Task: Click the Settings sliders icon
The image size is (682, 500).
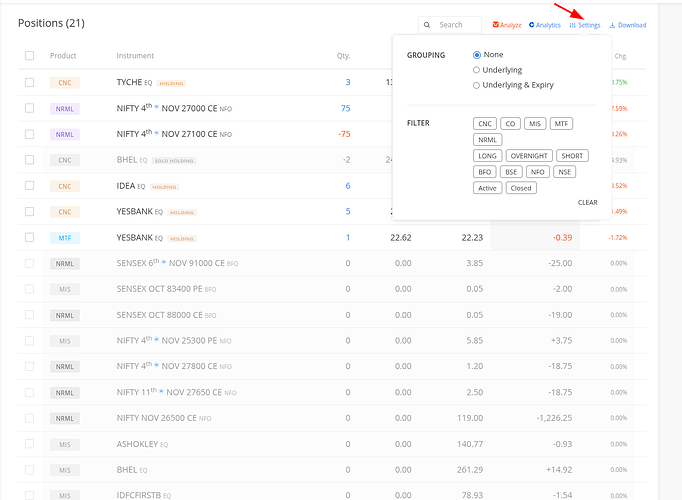Action: (573, 25)
